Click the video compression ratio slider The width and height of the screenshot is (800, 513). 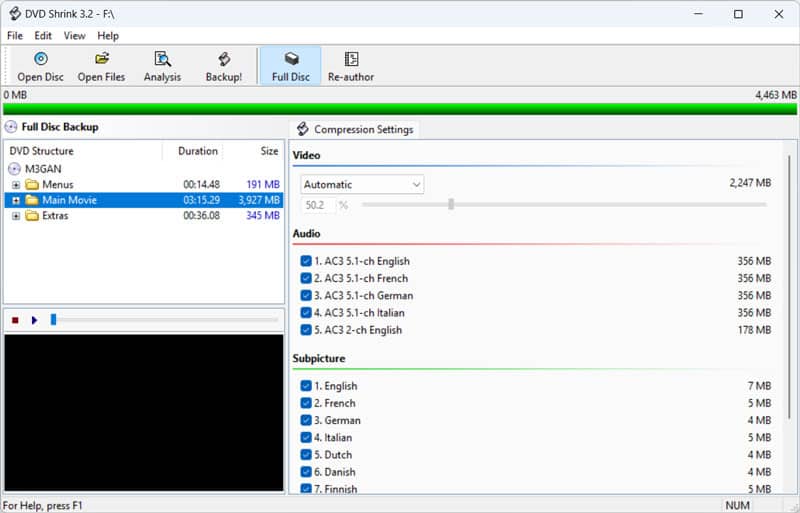click(451, 204)
